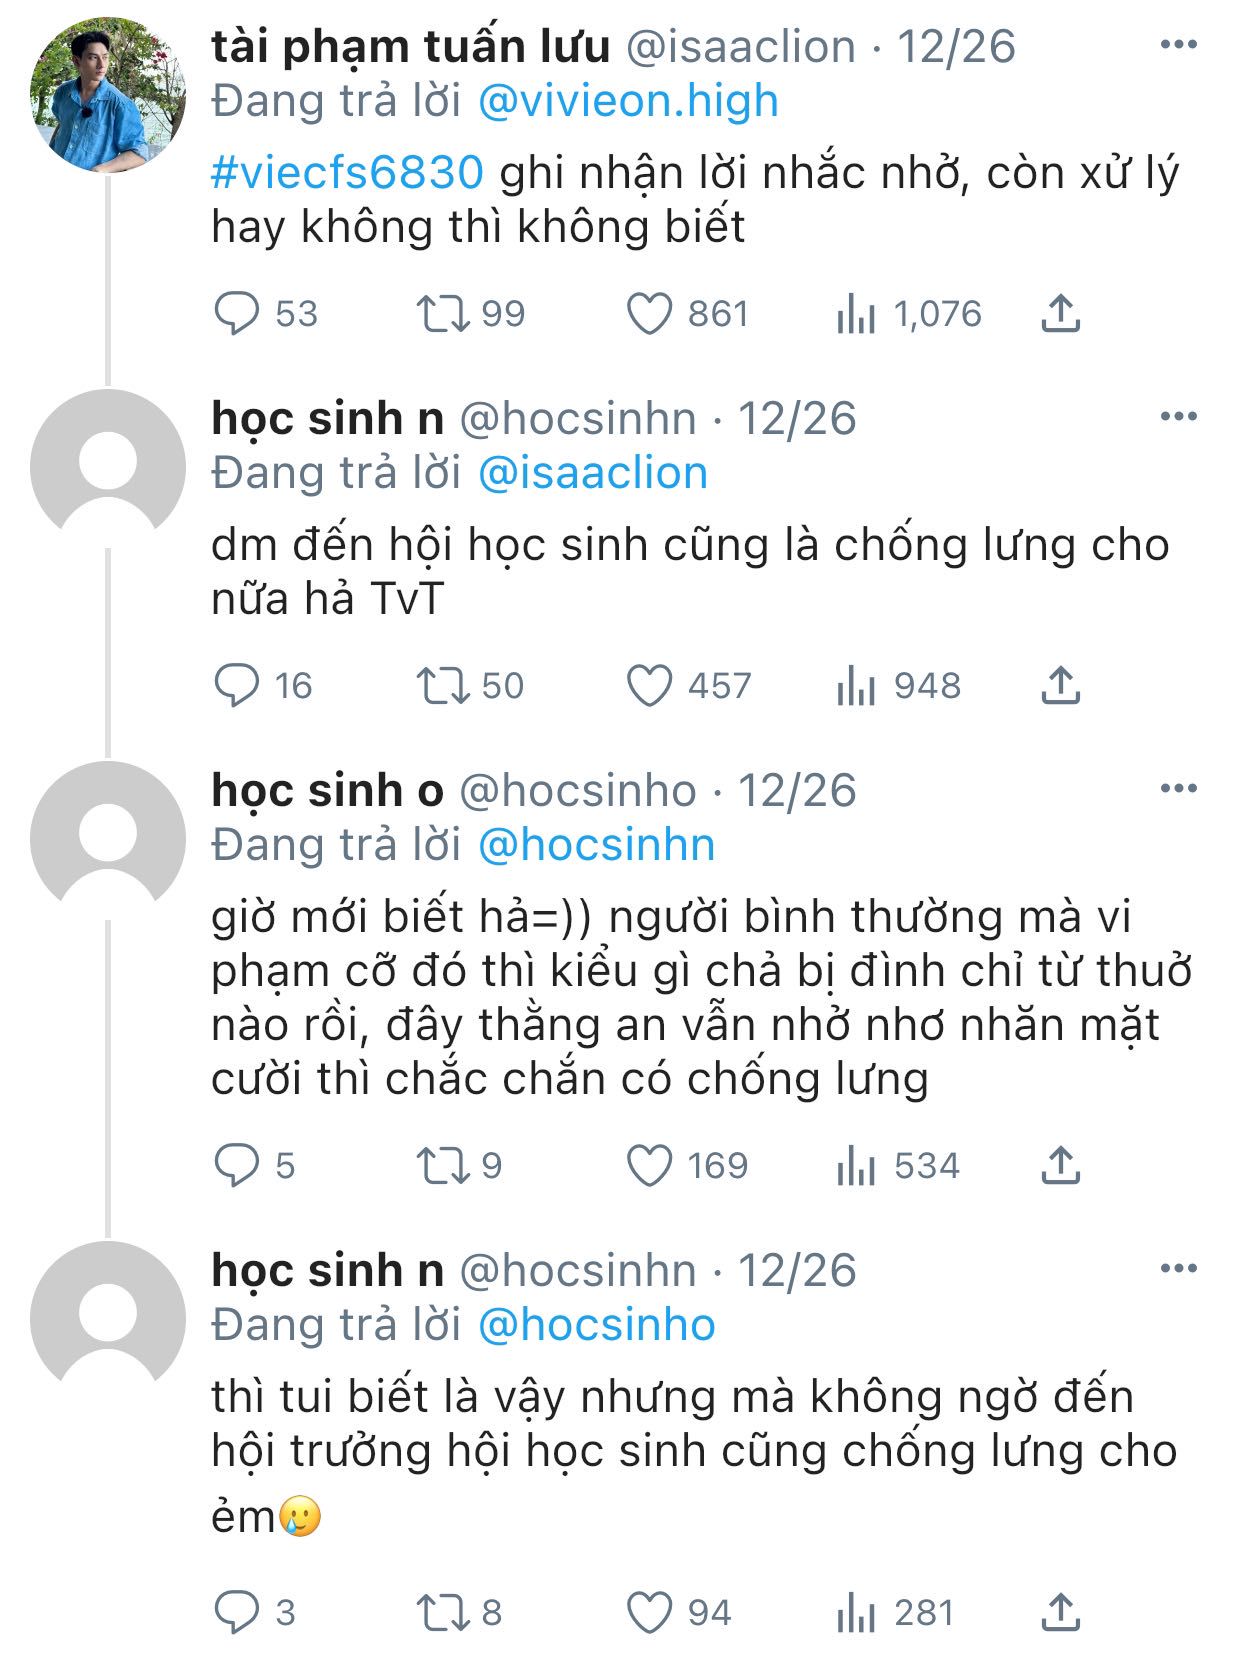
Task: Open học sinh o's default avatar
Action: [x=108, y=839]
